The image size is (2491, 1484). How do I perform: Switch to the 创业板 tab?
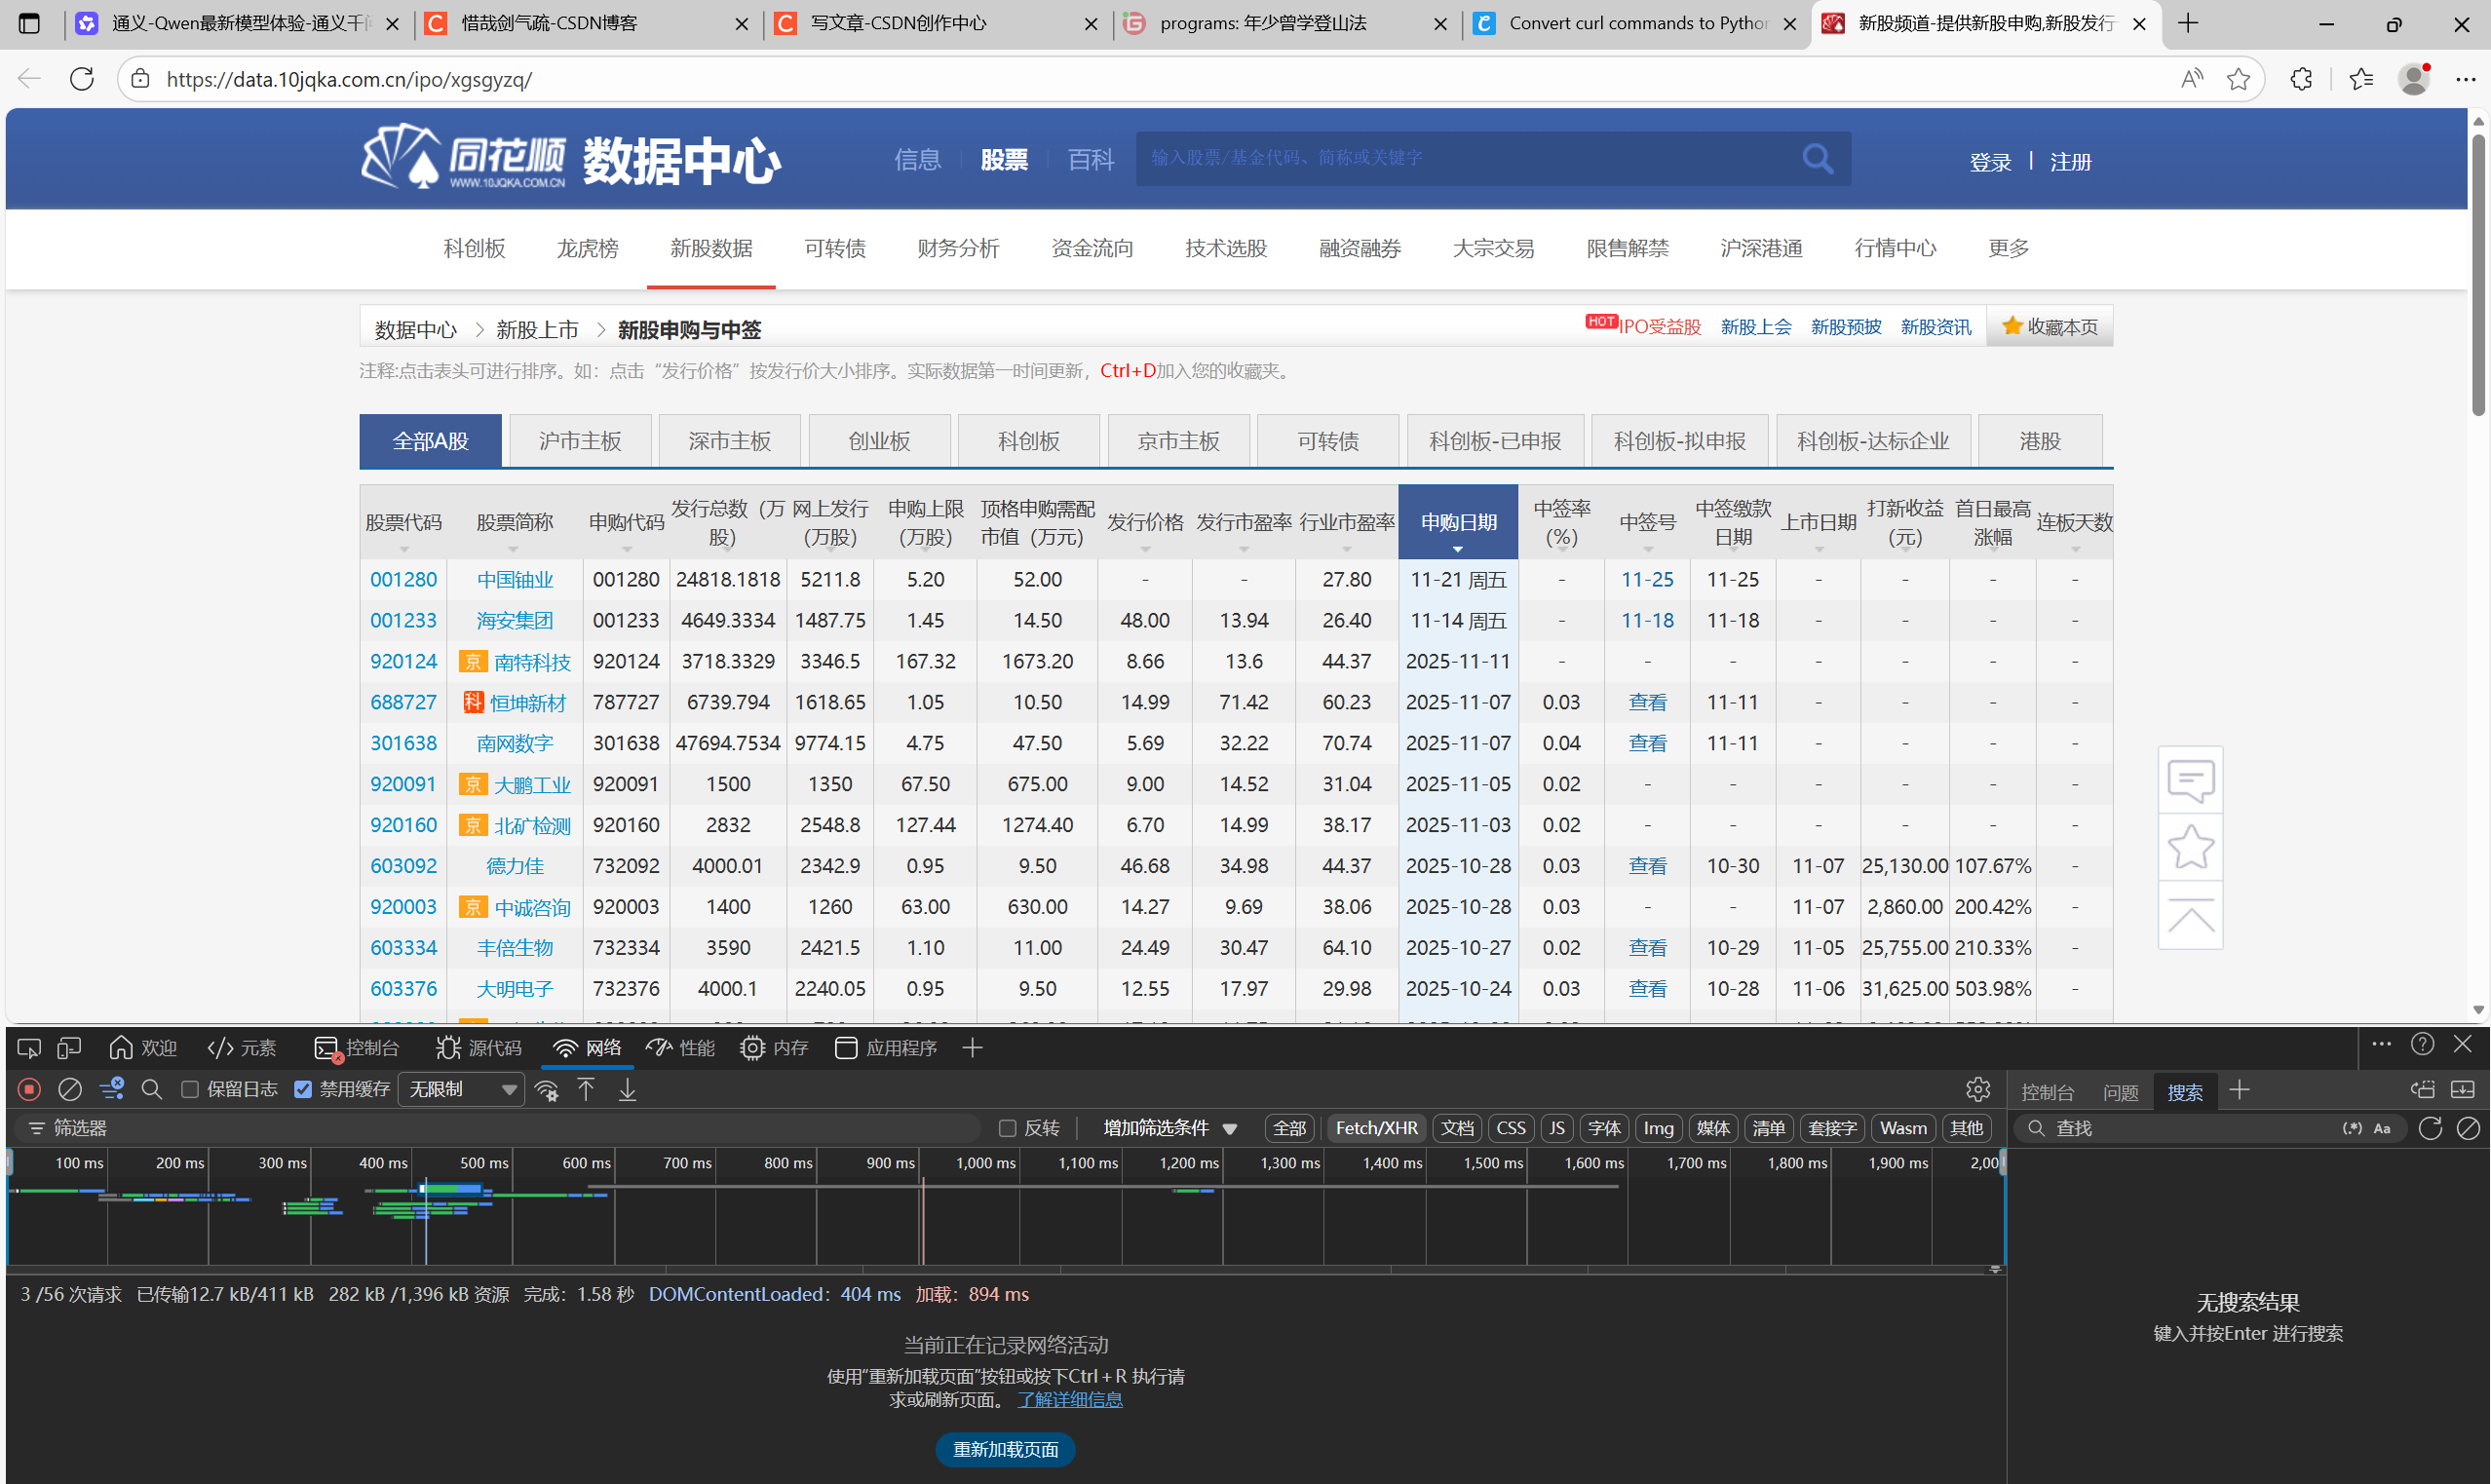(879, 441)
